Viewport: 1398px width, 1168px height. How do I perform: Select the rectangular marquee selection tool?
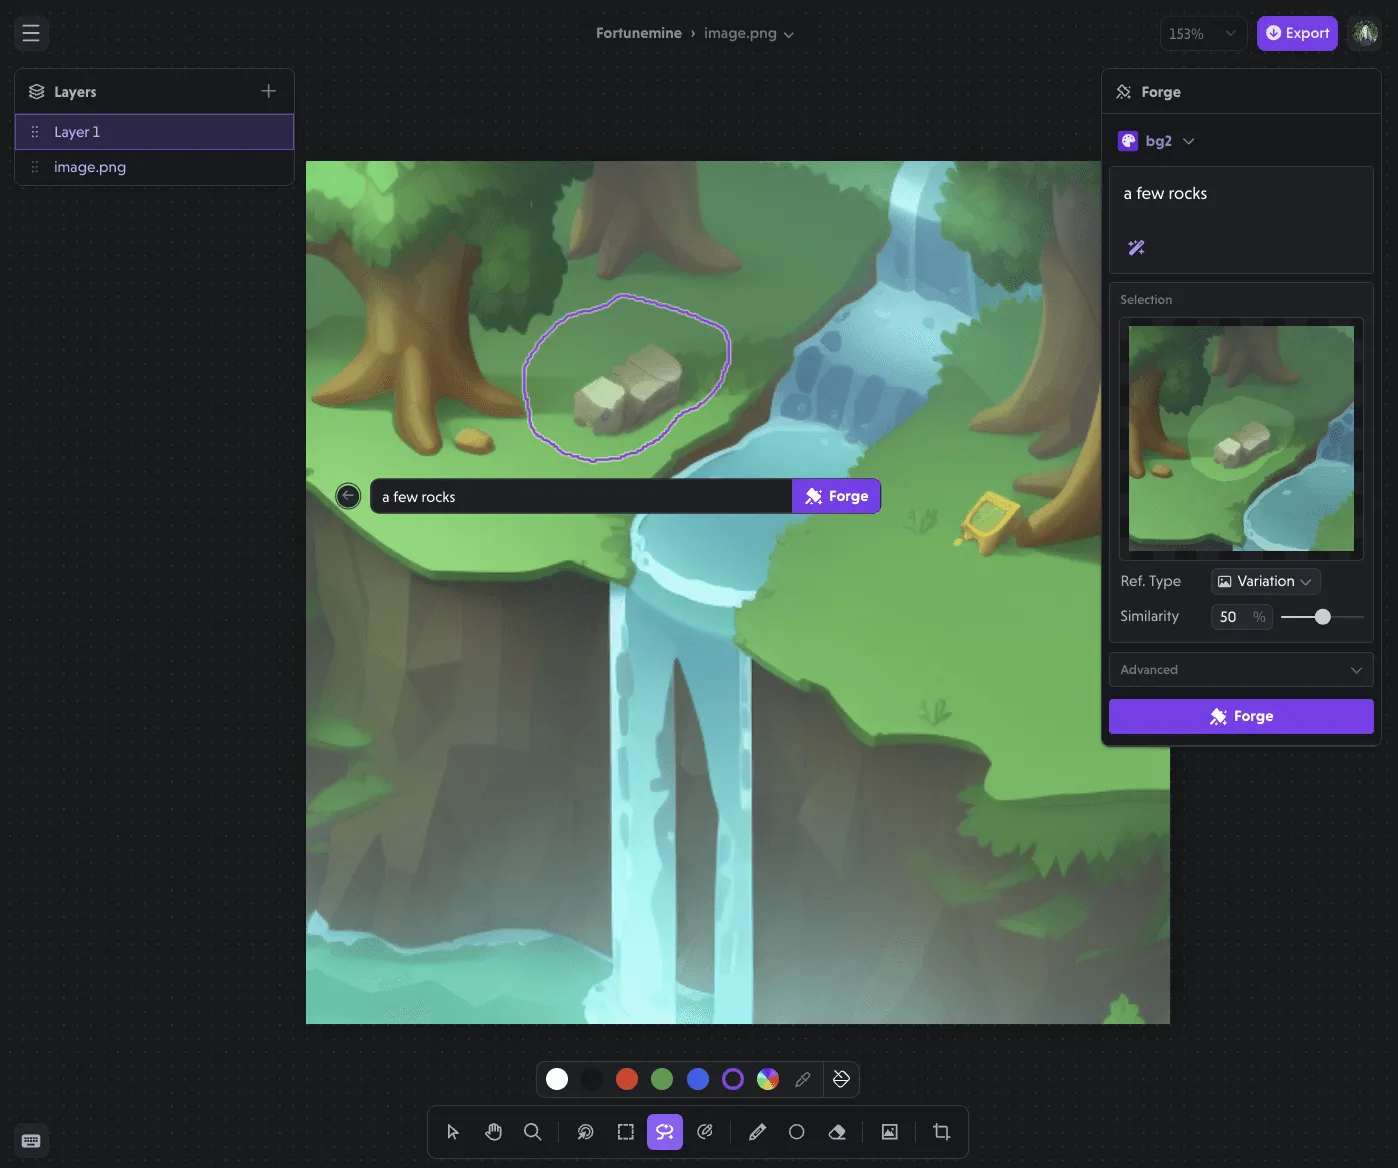coord(625,1132)
